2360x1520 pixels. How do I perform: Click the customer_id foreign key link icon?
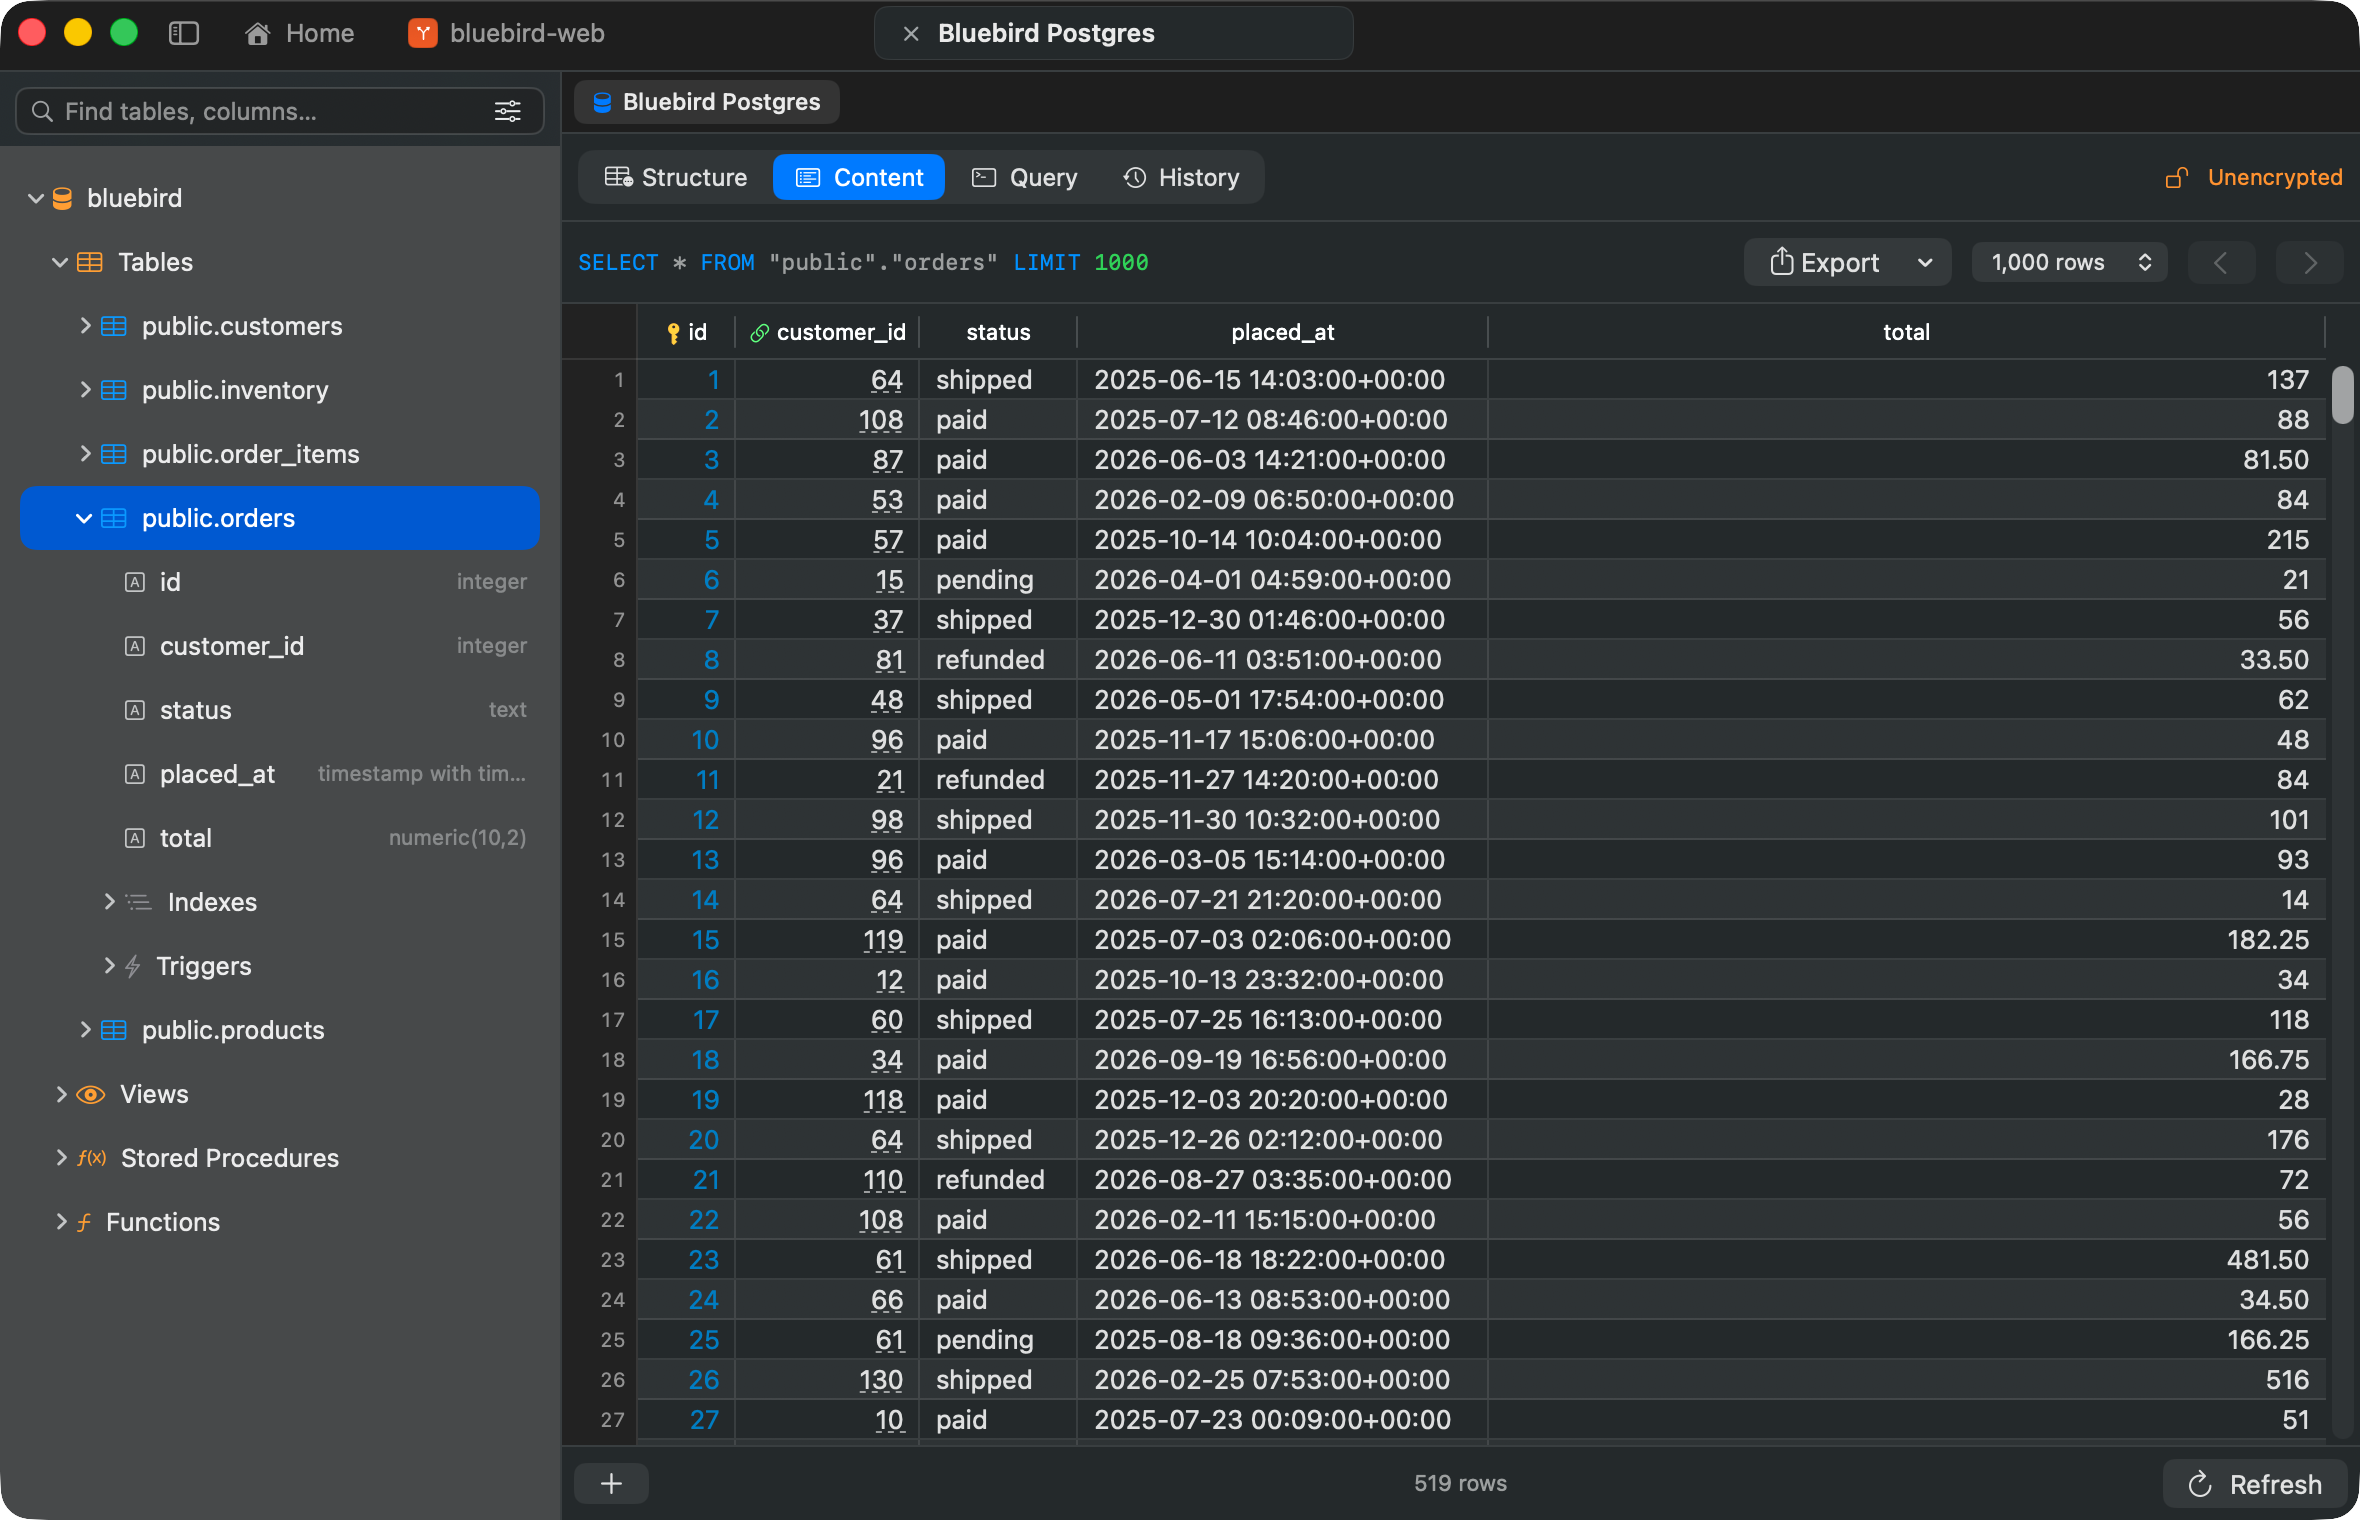coord(759,332)
